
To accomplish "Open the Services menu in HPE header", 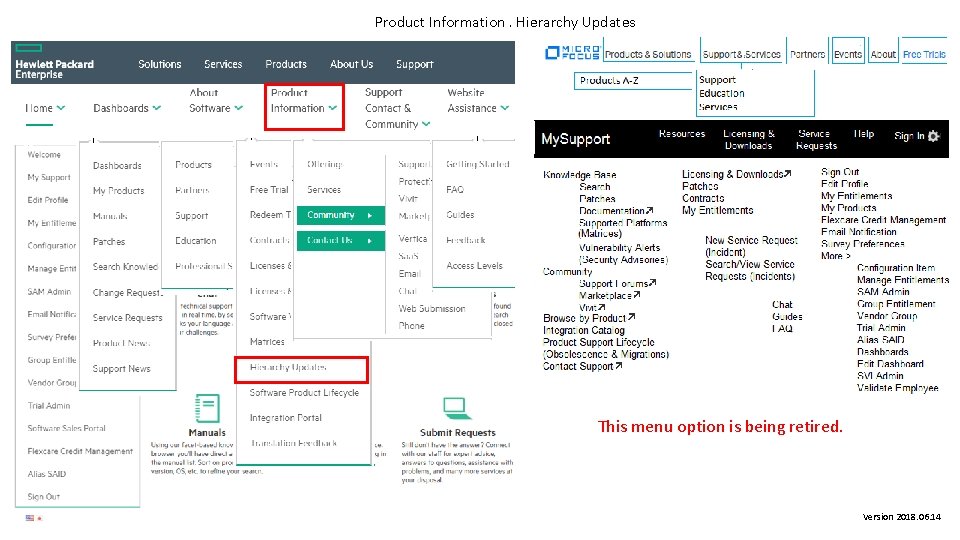I will [x=223, y=64].
